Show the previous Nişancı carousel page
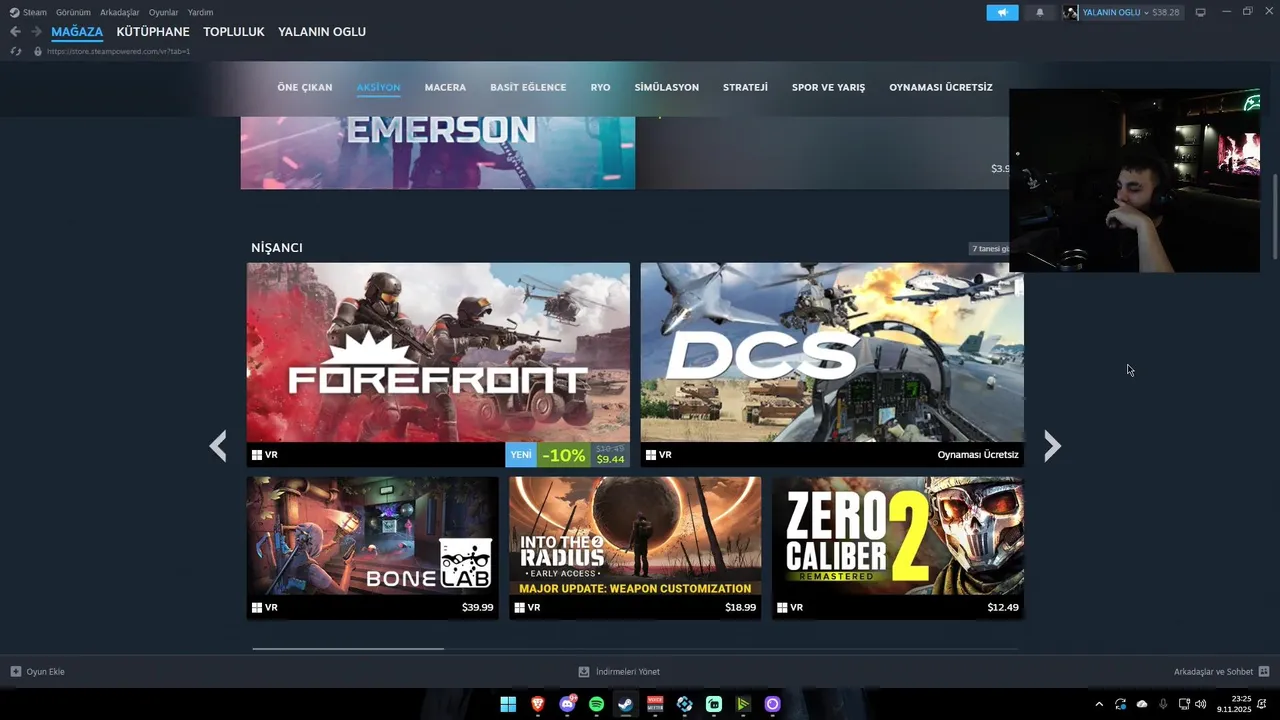This screenshot has height=720, width=1280. 217,446
